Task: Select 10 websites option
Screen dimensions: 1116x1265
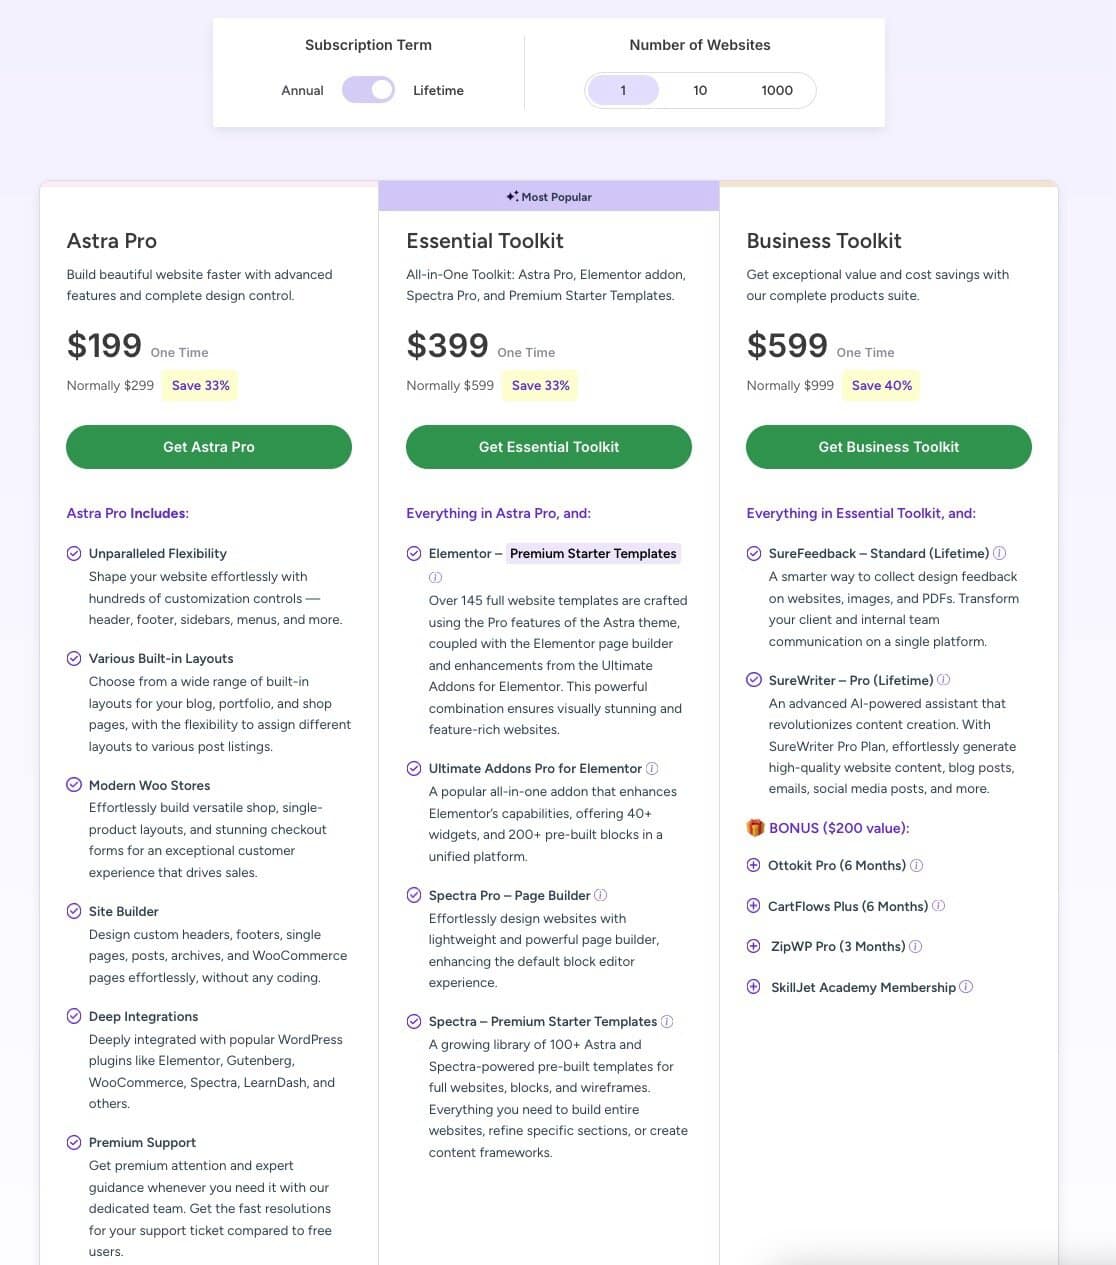Action: click(700, 90)
